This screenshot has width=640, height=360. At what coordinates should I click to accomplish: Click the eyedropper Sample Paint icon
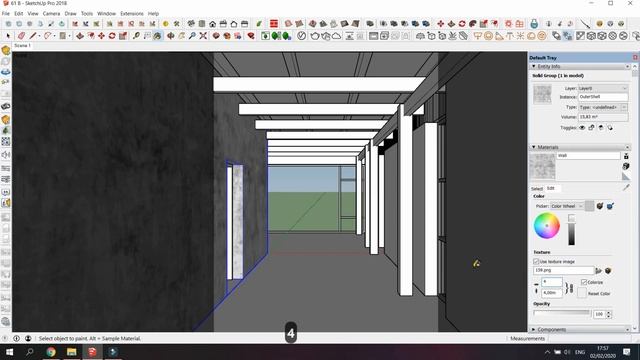(x=626, y=187)
